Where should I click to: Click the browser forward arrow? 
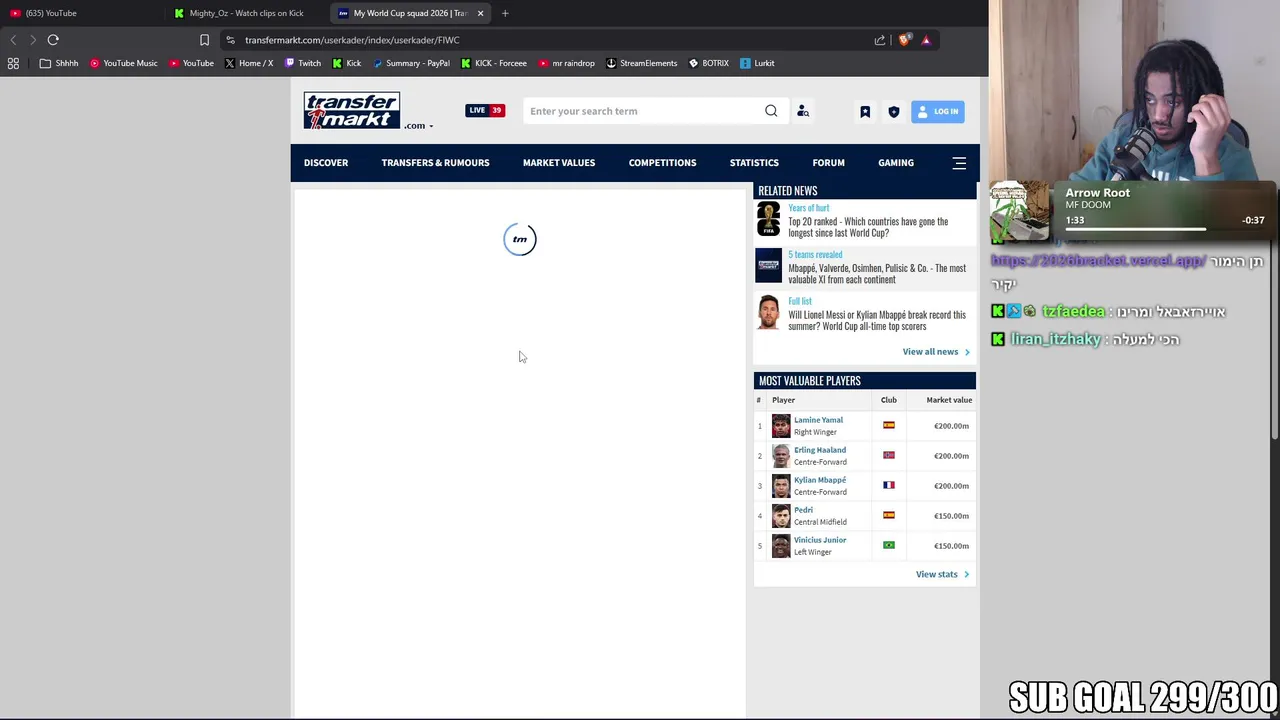pyautogui.click(x=33, y=40)
